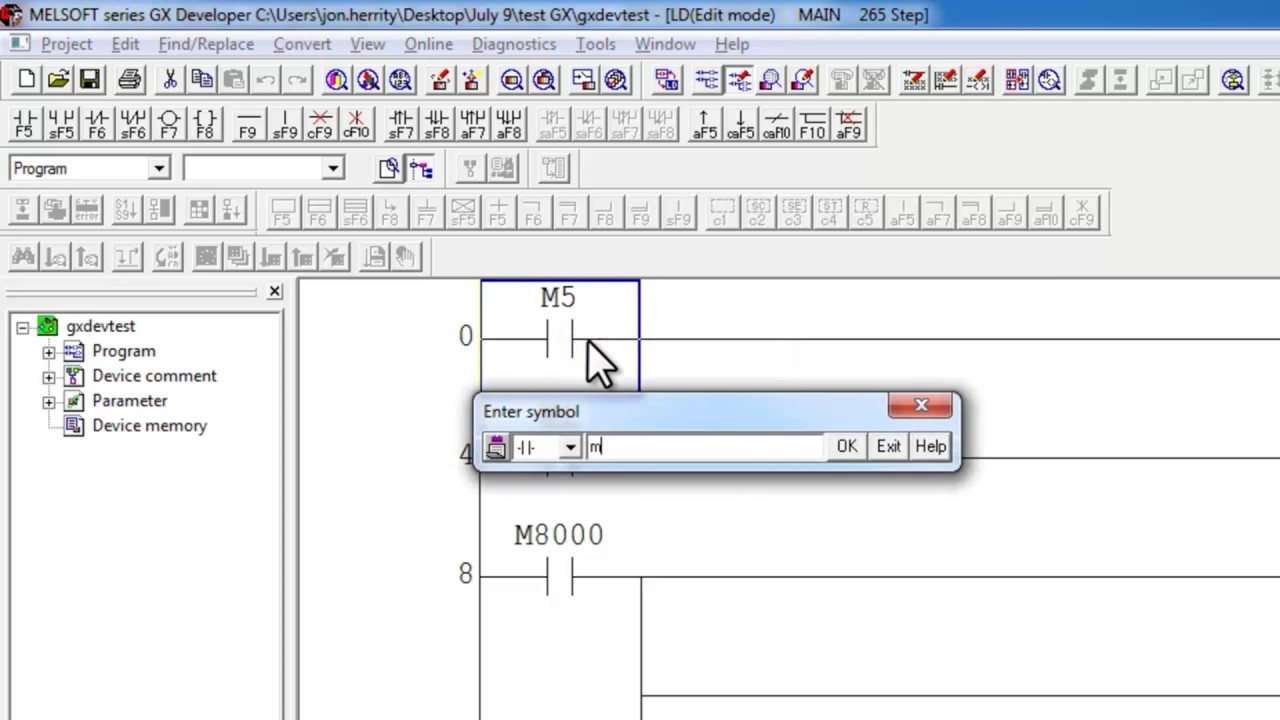Draw vertical line sF9
This screenshot has height=720, width=1280.
tap(285, 124)
